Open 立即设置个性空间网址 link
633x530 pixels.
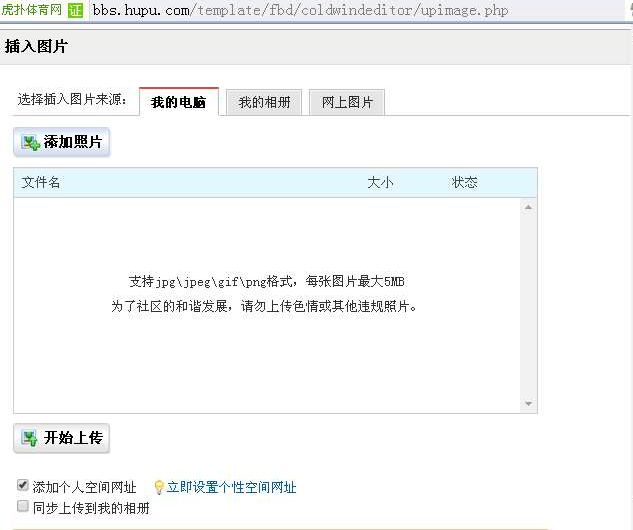231,487
